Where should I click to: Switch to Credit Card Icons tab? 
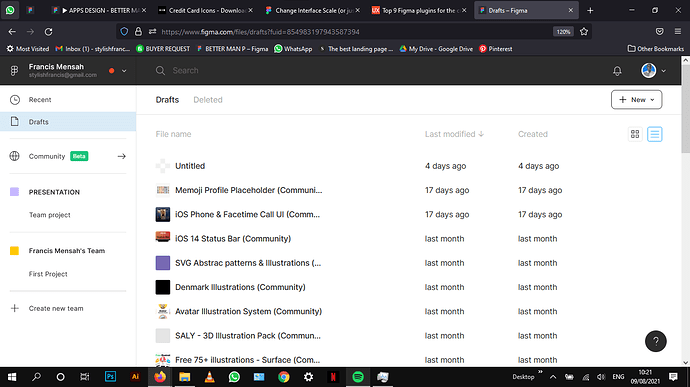(206, 10)
